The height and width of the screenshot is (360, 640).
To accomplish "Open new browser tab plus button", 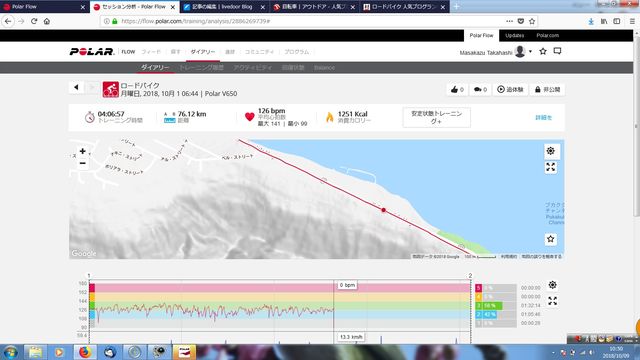I will (x=456, y=7).
